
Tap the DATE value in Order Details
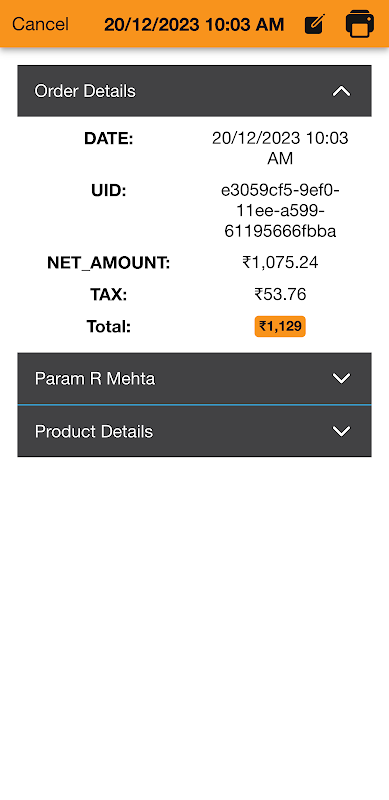(x=280, y=148)
